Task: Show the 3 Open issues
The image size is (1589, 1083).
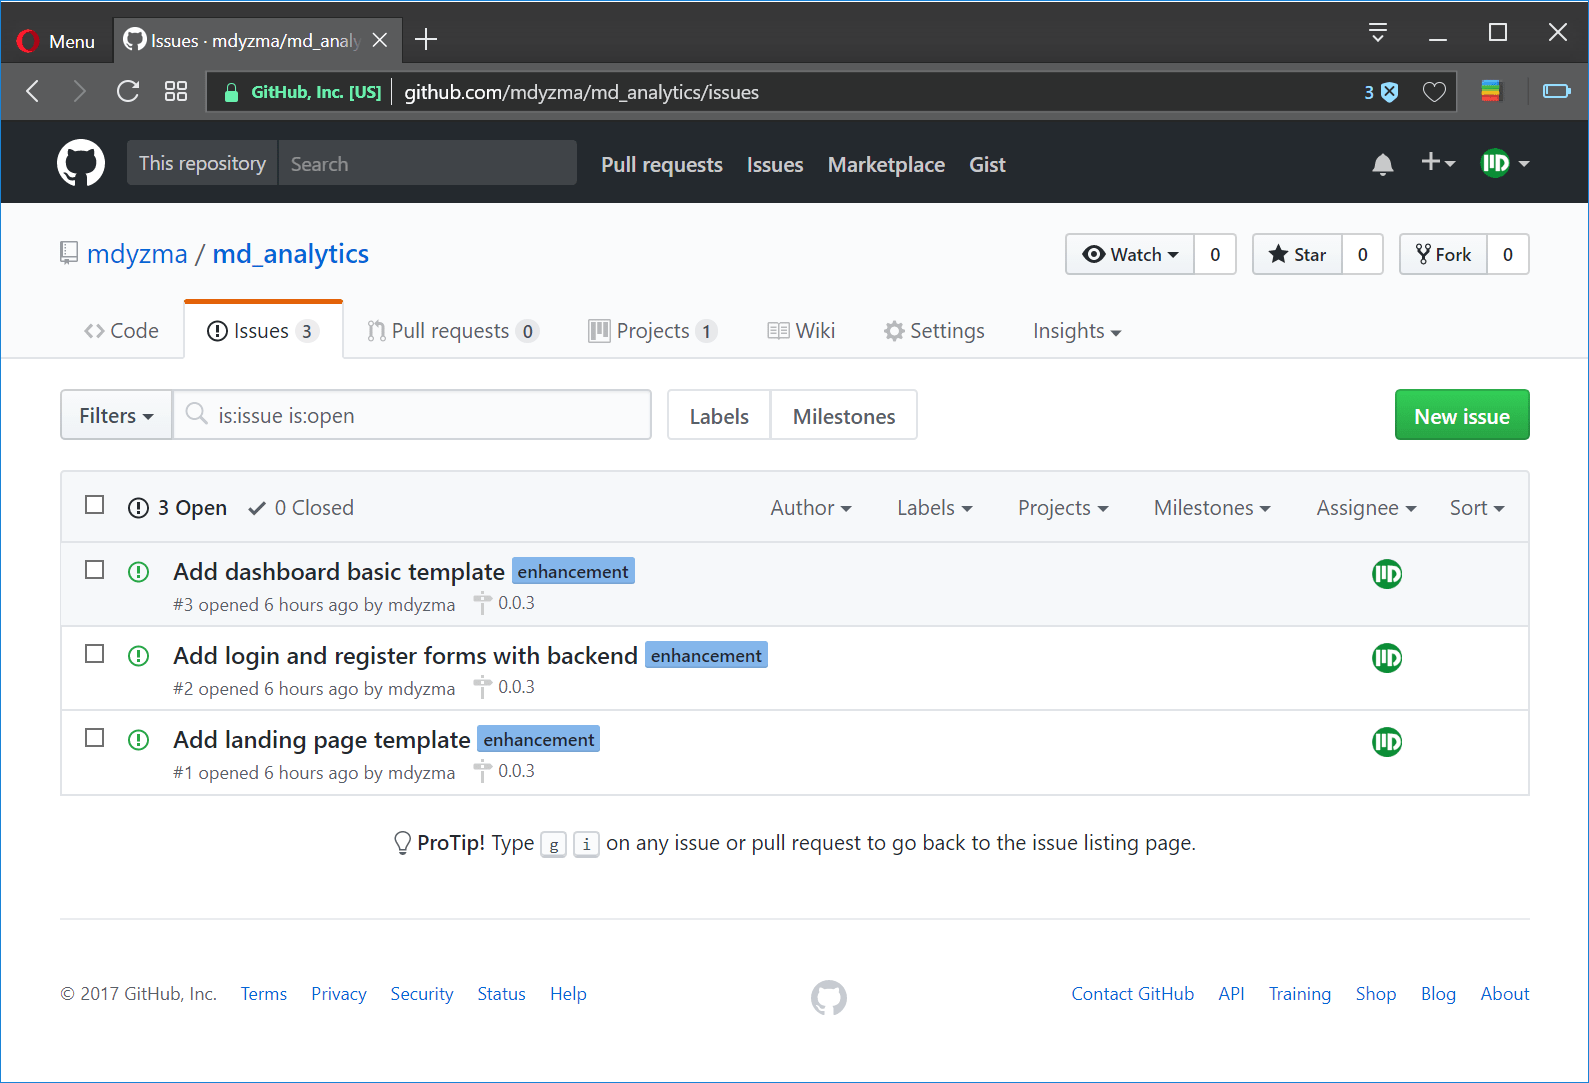Action: pos(178,508)
